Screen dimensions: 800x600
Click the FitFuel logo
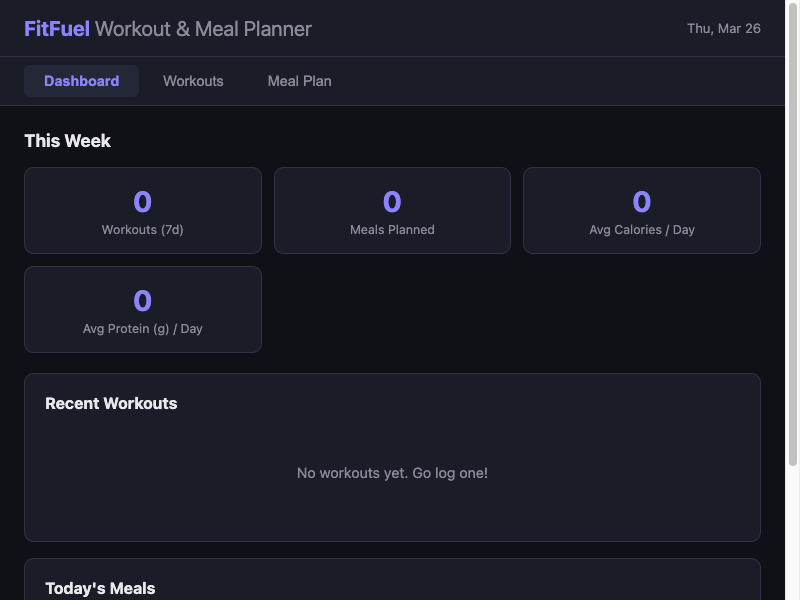57,29
